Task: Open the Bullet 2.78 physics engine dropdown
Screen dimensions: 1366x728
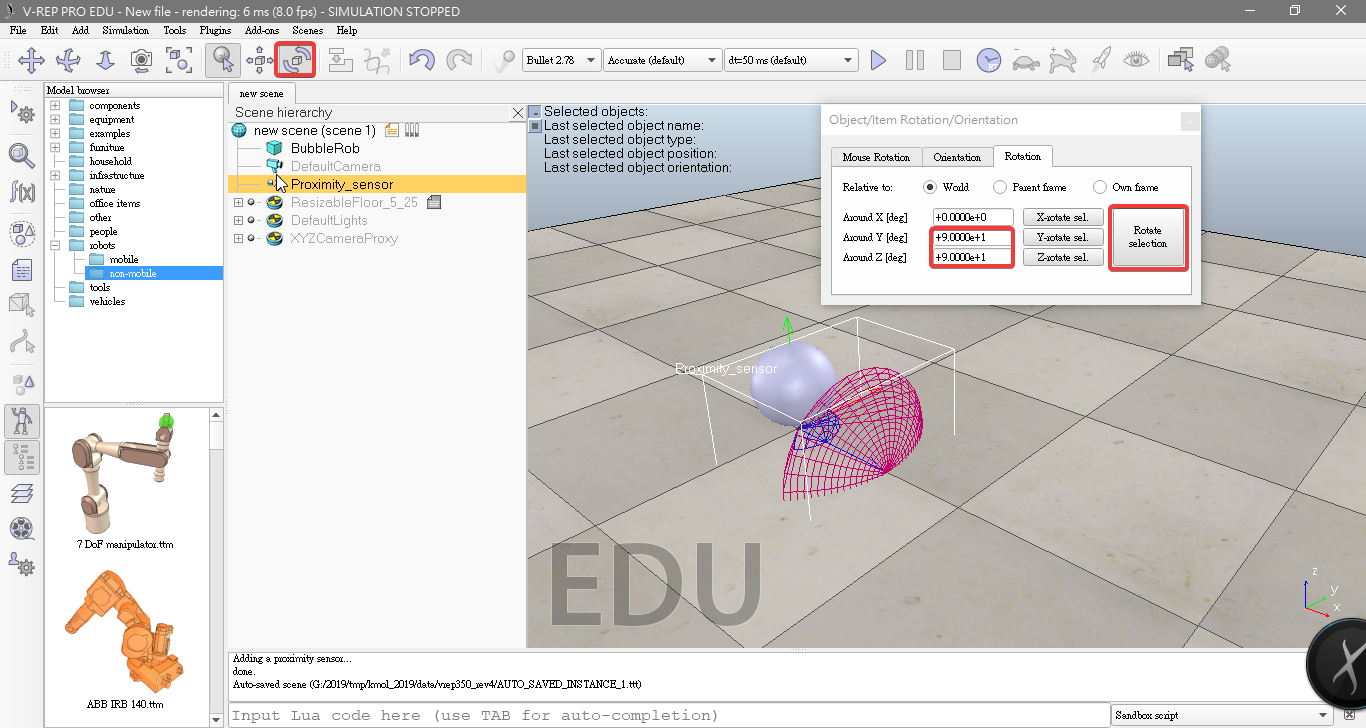Action: (x=561, y=60)
